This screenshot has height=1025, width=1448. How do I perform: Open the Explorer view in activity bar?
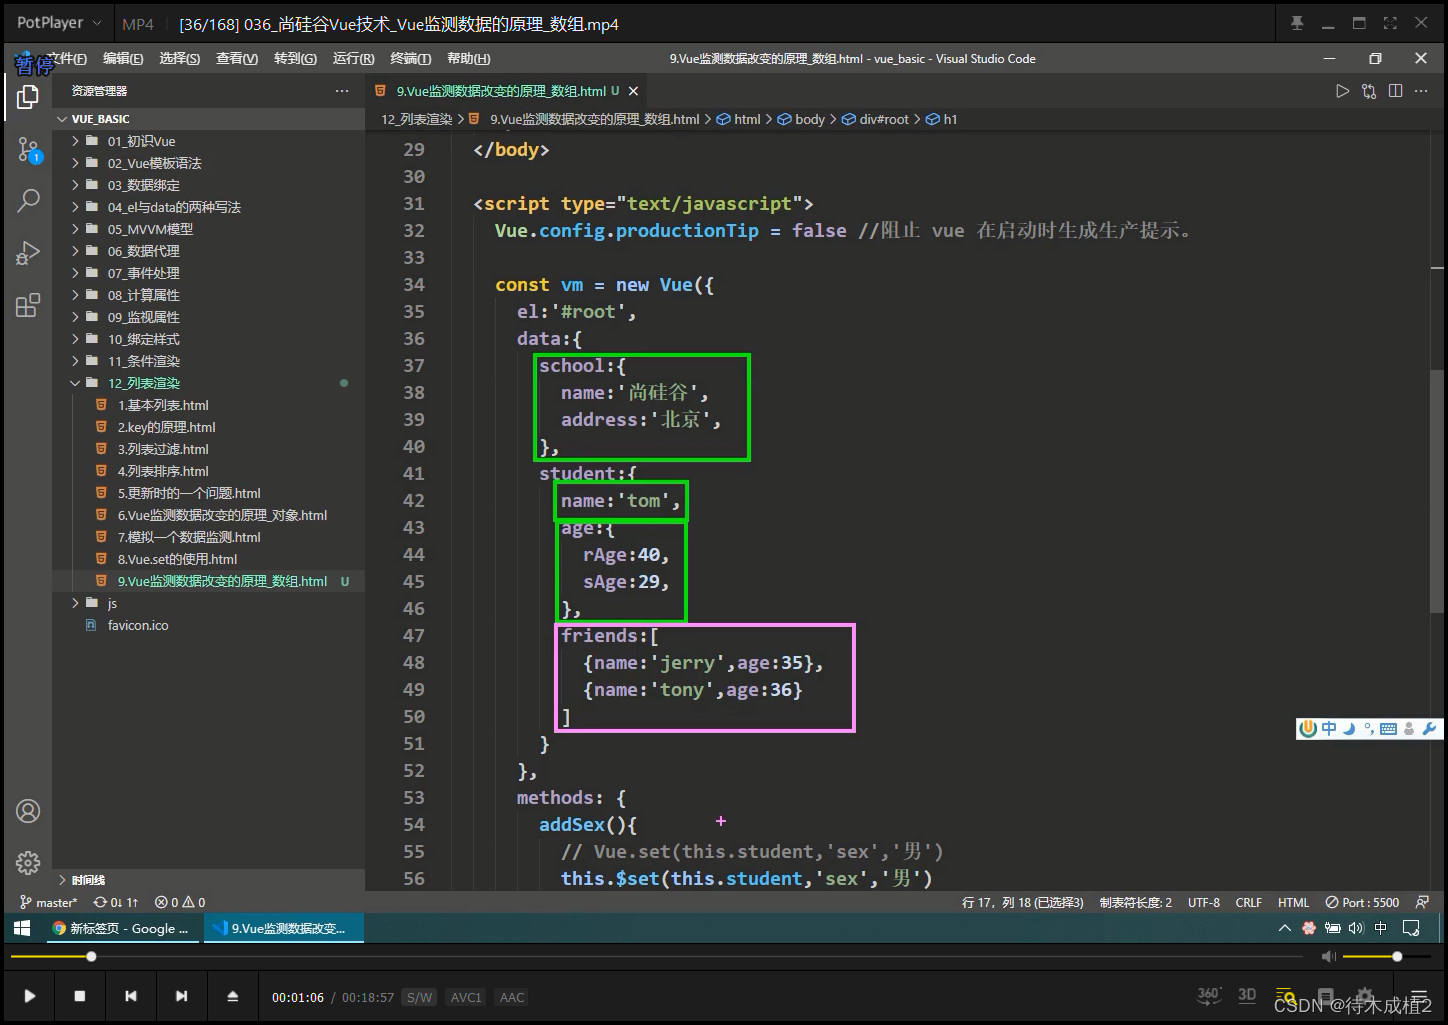(28, 97)
